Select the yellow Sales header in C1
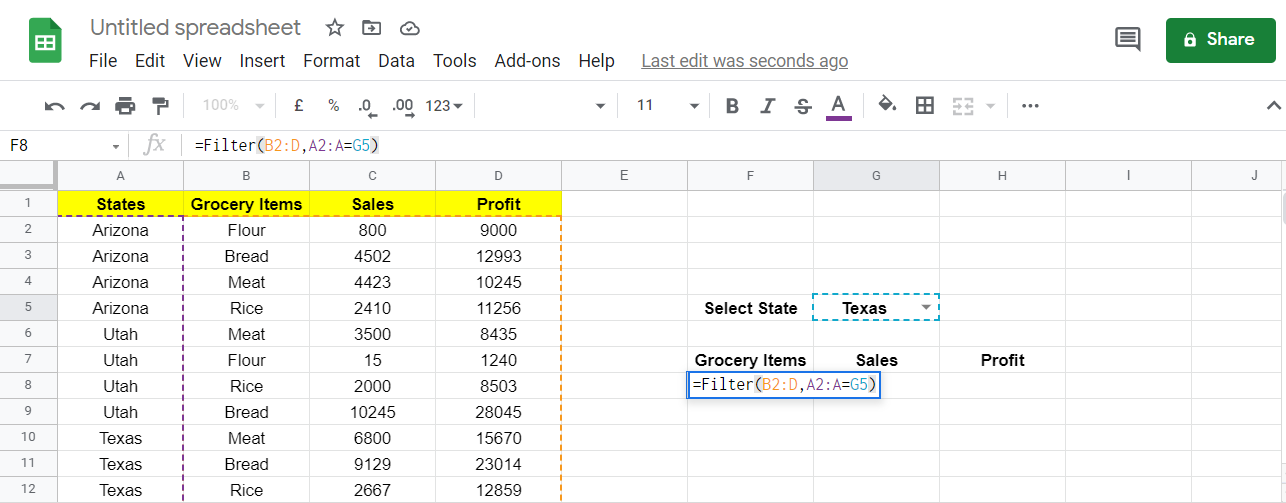 click(x=372, y=204)
